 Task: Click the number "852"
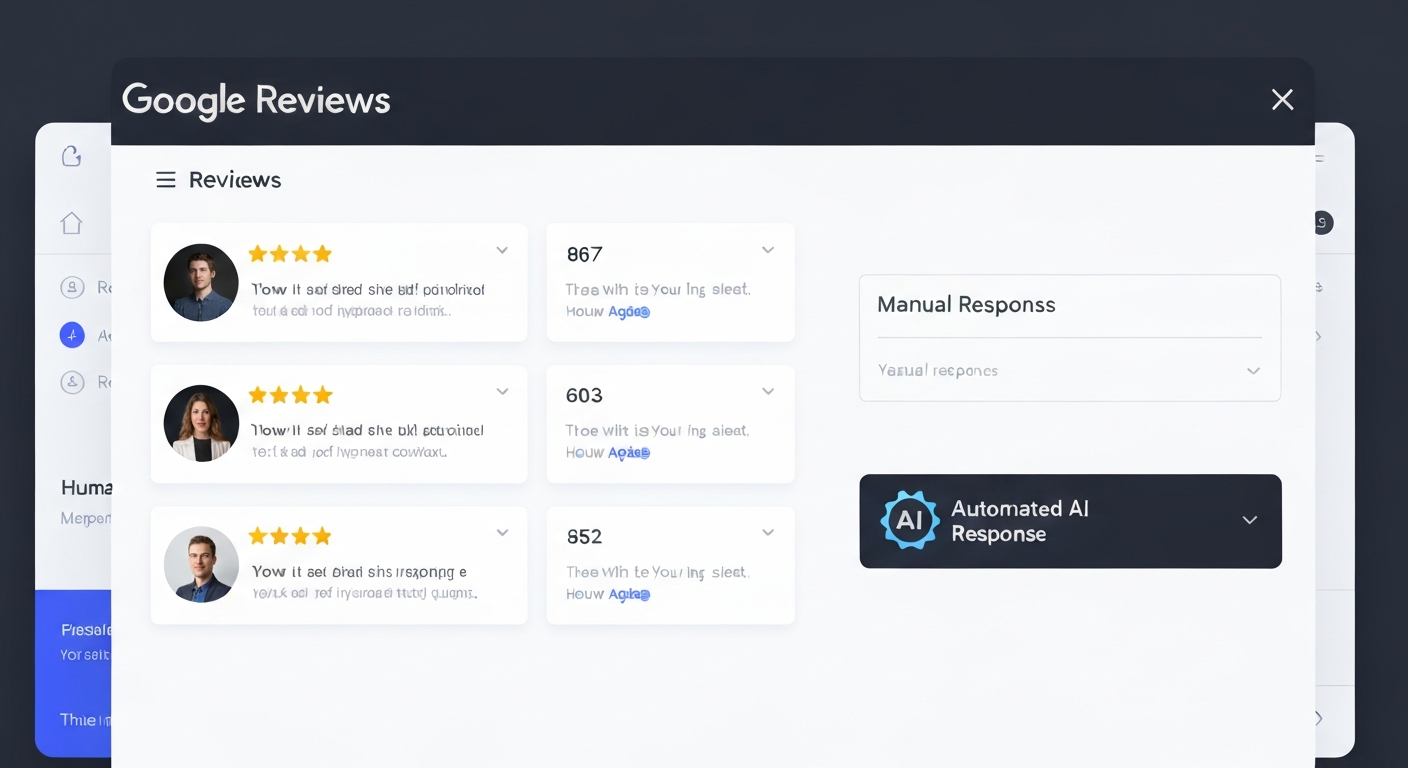(x=584, y=537)
